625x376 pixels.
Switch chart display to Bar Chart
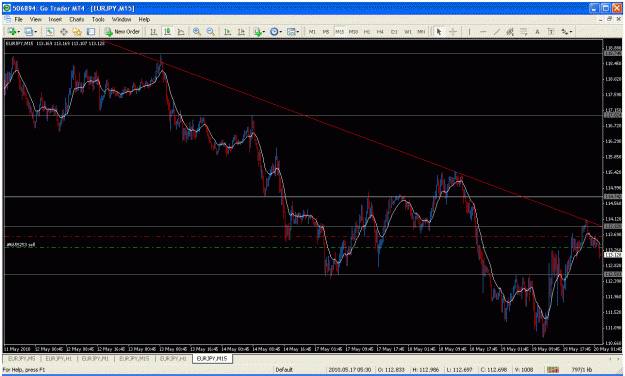153,31
